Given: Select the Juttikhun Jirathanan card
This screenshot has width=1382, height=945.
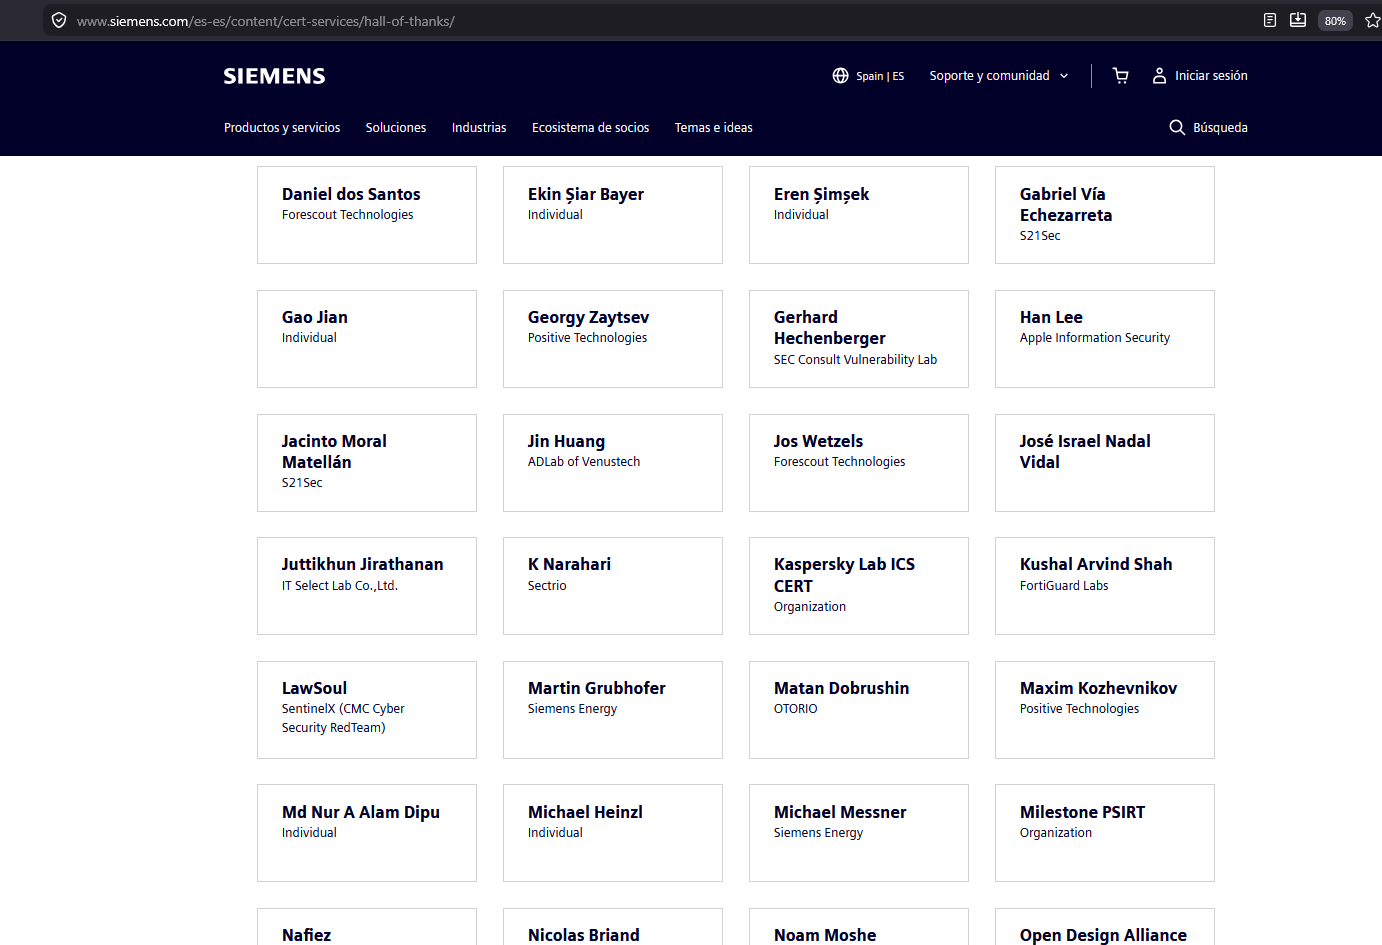Looking at the screenshot, I should [x=367, y=586].
